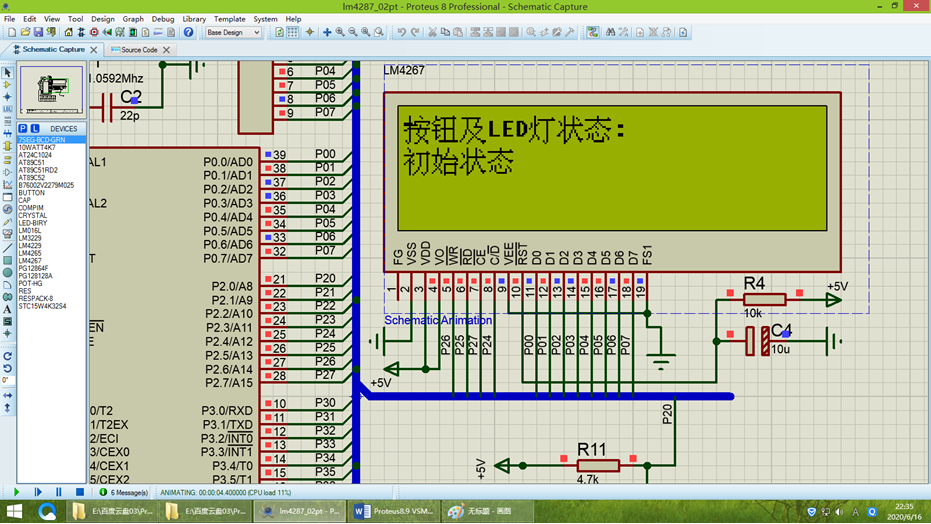Step the simulation by one frame
931x524 pixels.
point(37,492)
